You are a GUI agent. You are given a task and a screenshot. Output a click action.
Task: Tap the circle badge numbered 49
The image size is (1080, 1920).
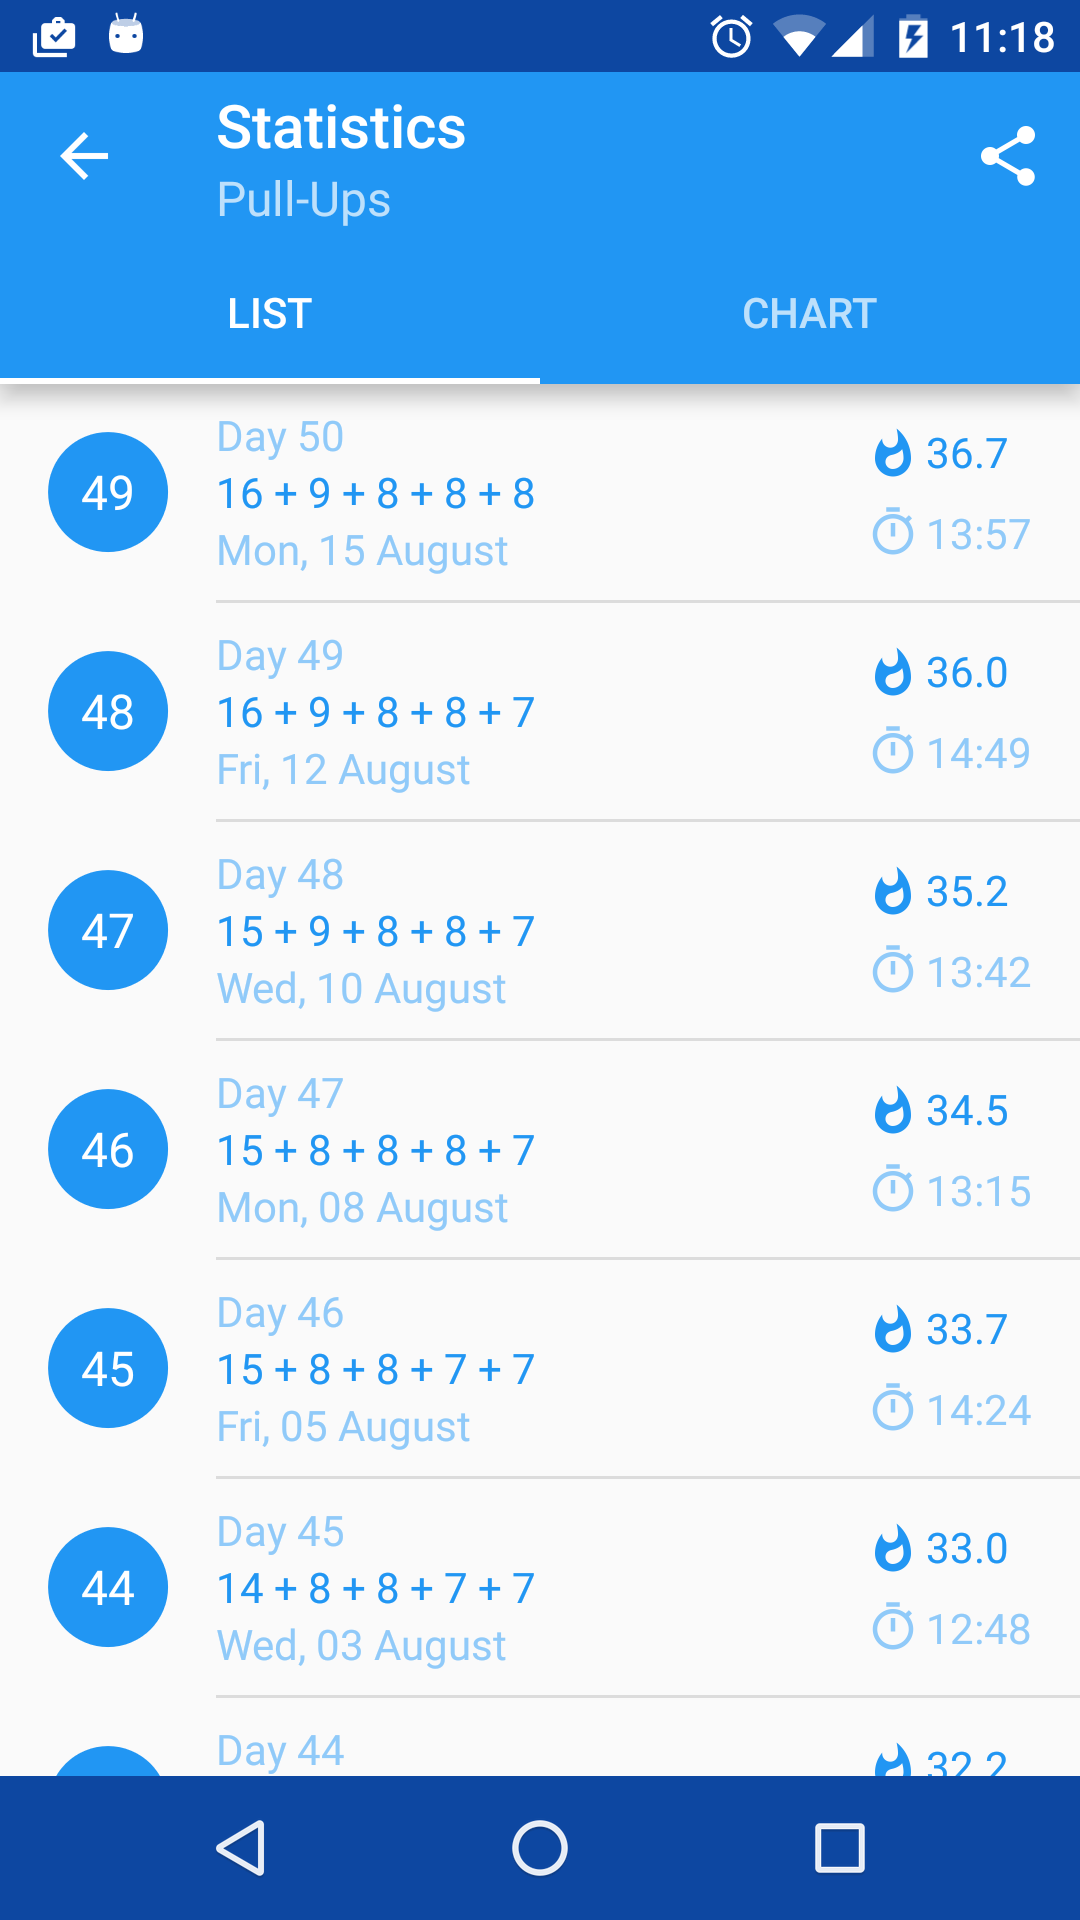click(108, 492)
